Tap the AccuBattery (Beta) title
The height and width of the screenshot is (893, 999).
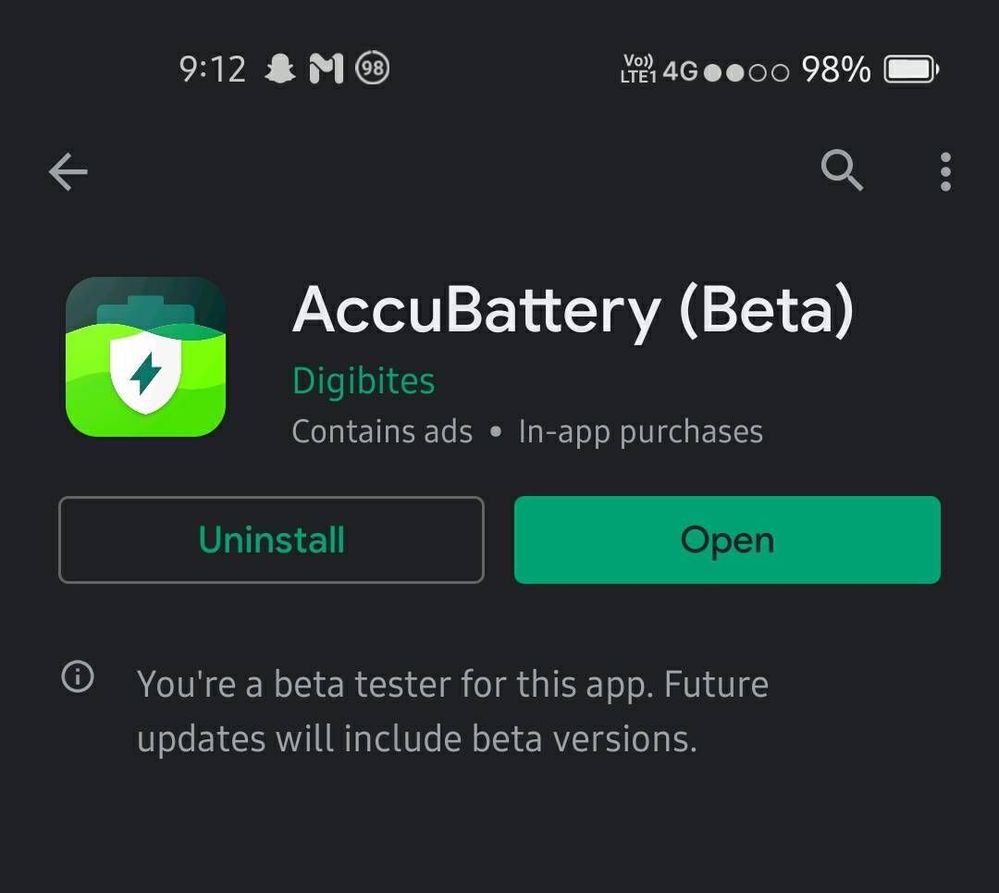[x=572, y=310]
